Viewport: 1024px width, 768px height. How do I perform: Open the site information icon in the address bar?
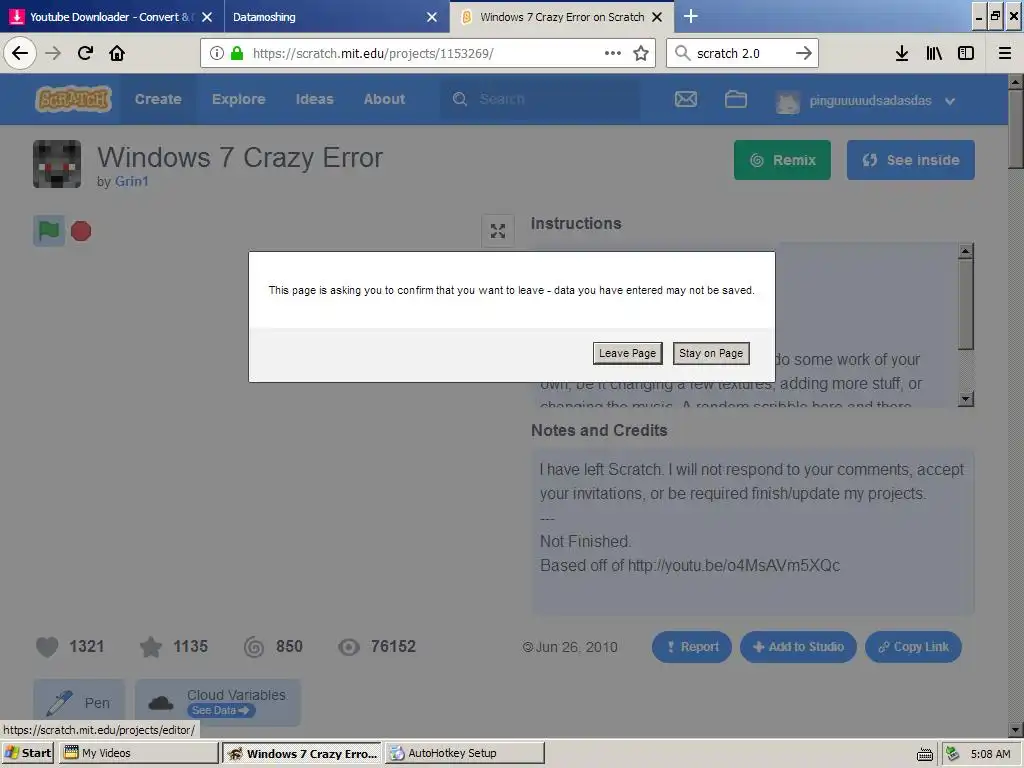[x=217, y=53]
